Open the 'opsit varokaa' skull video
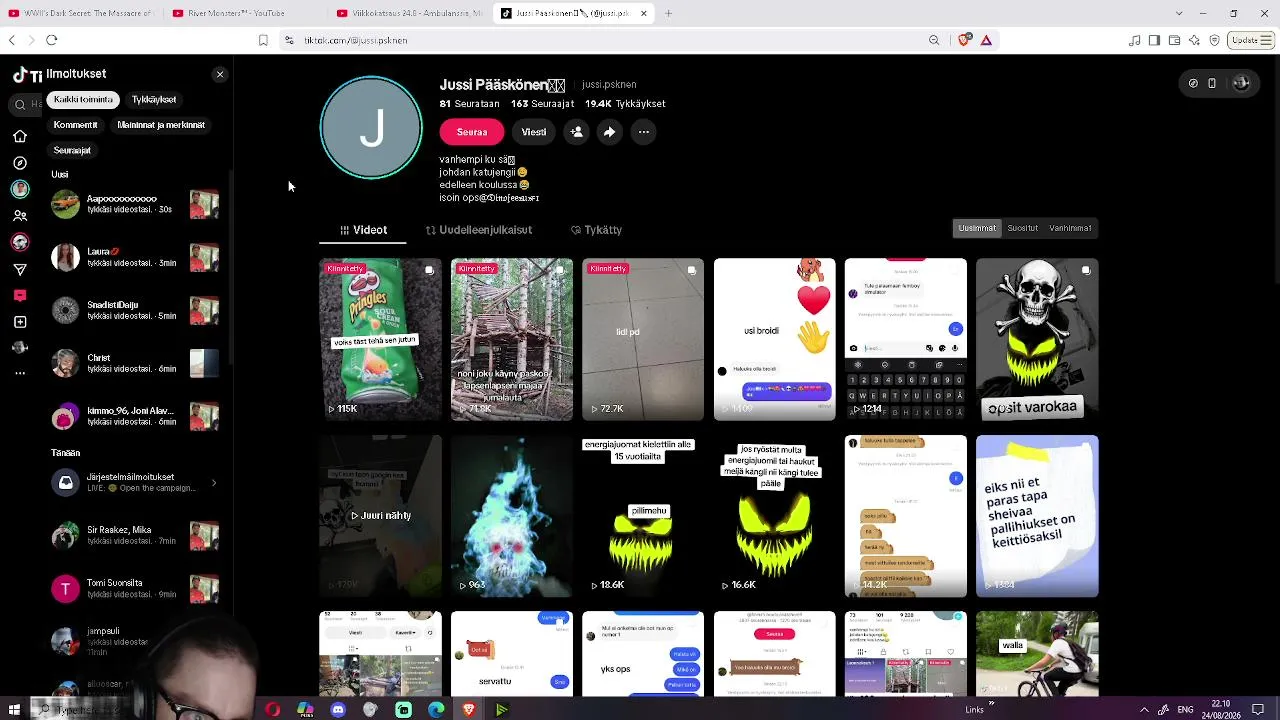The image size is (1280, 720). [x=1037, y=339]
